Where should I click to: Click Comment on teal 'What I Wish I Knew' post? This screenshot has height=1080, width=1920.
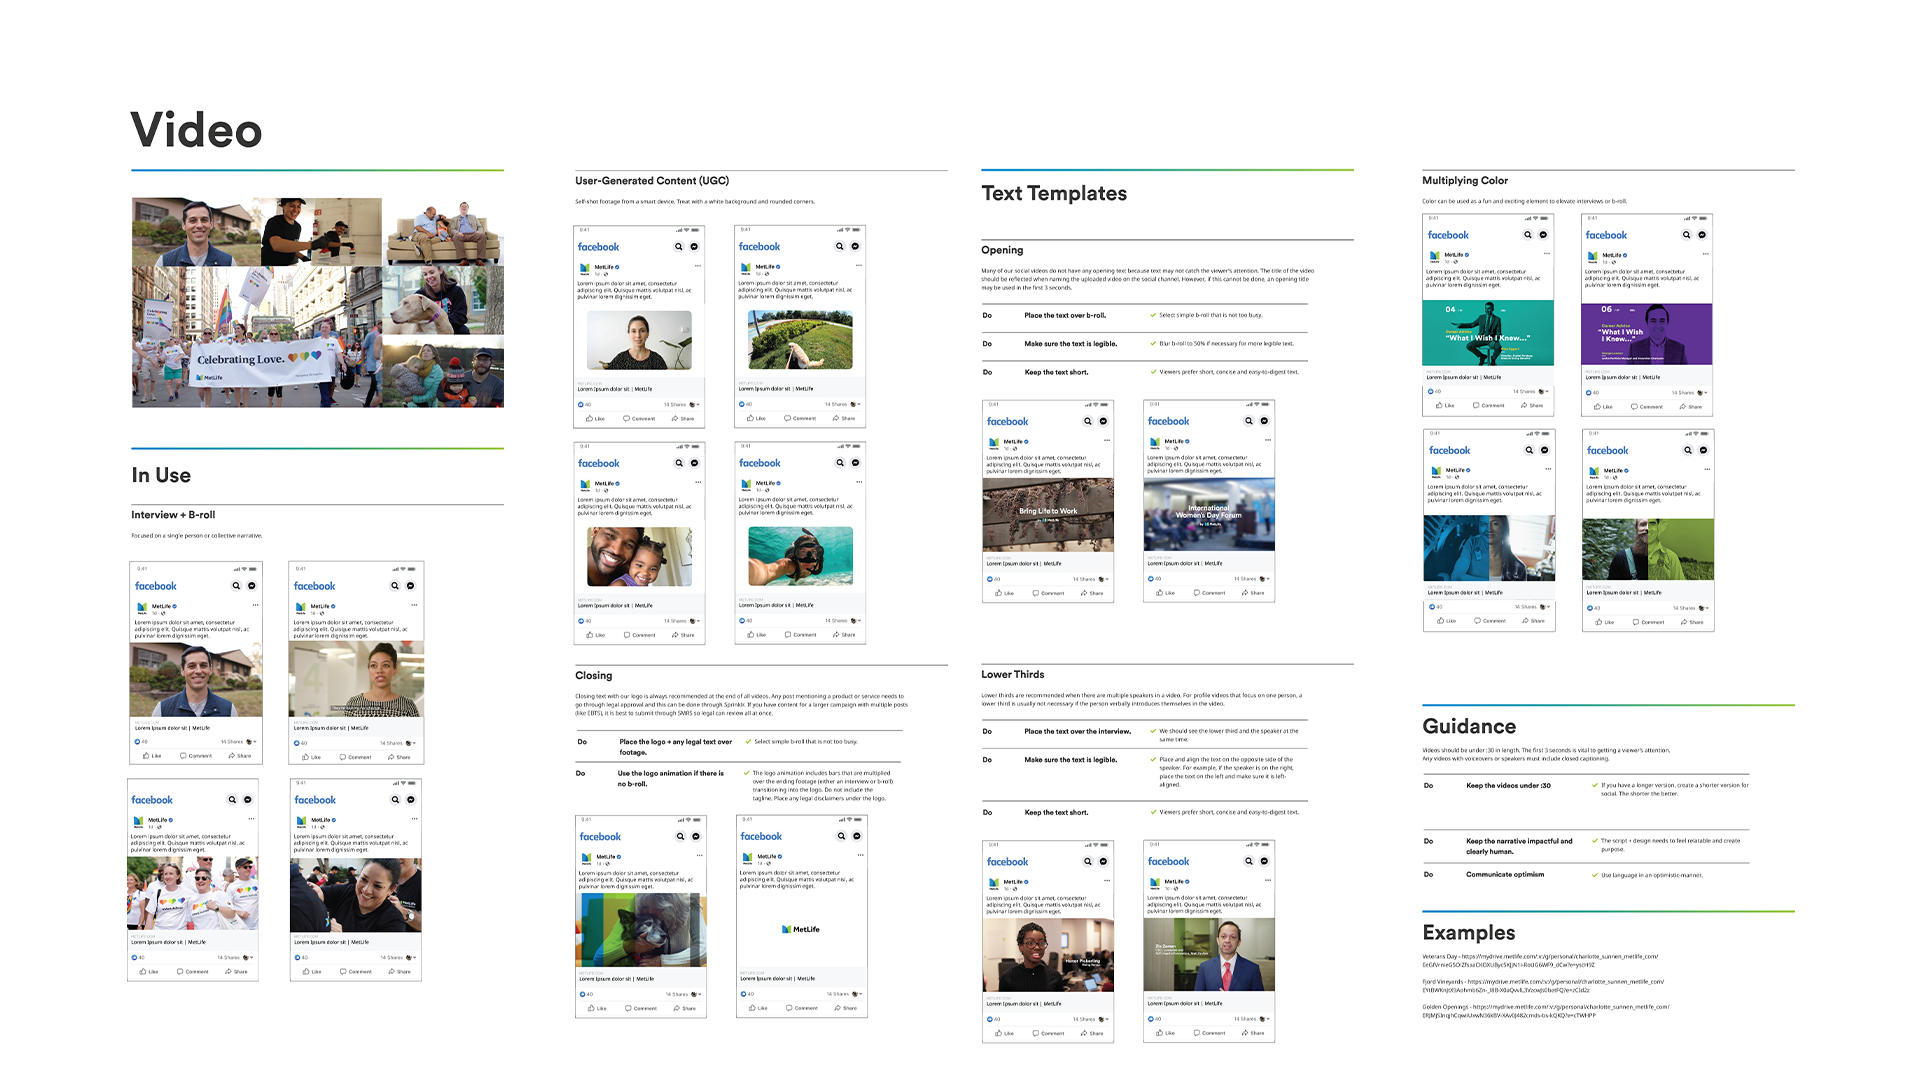(1488, 405)
